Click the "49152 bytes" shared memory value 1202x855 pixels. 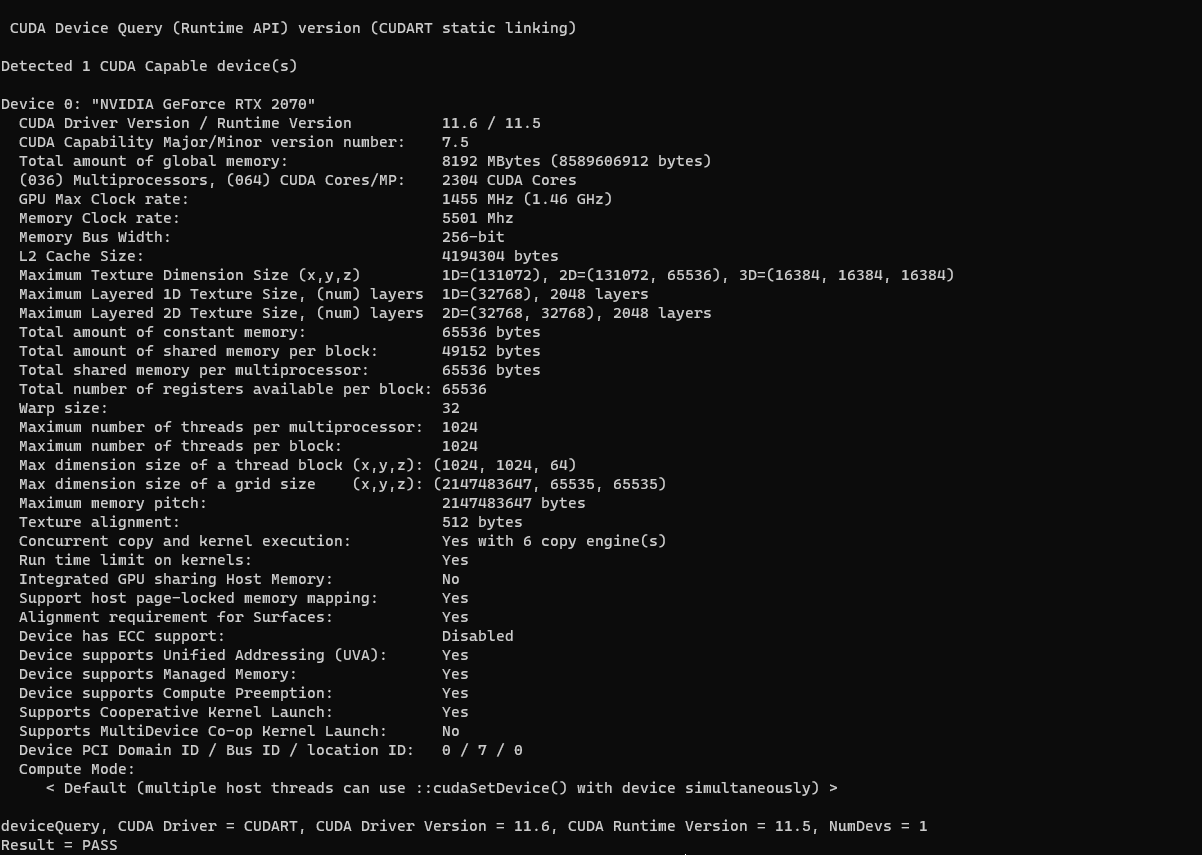pyautogui.click(x=491, y=351)
